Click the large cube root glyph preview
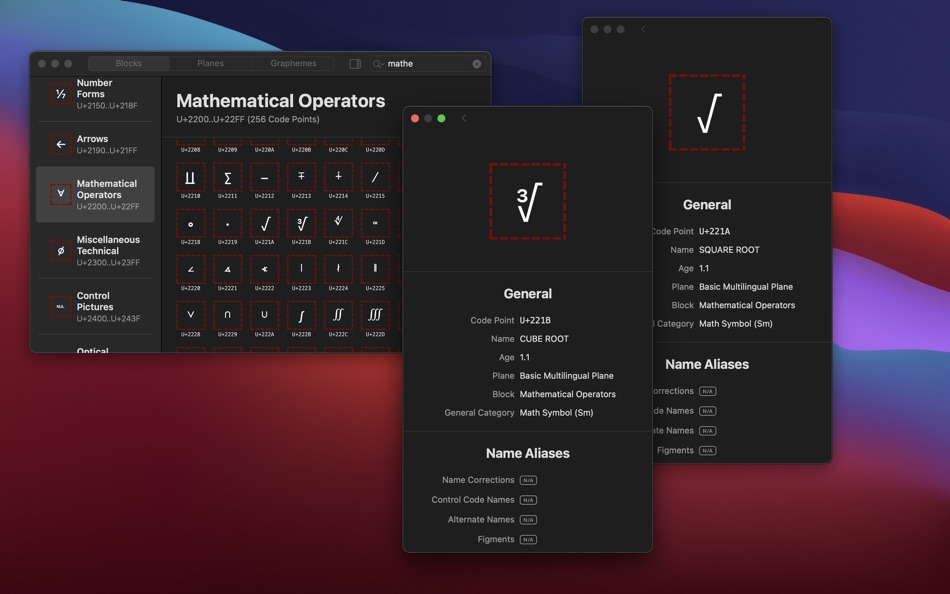Image resolution: width=950 pixels, height=594 pixels. coord(528,201)
